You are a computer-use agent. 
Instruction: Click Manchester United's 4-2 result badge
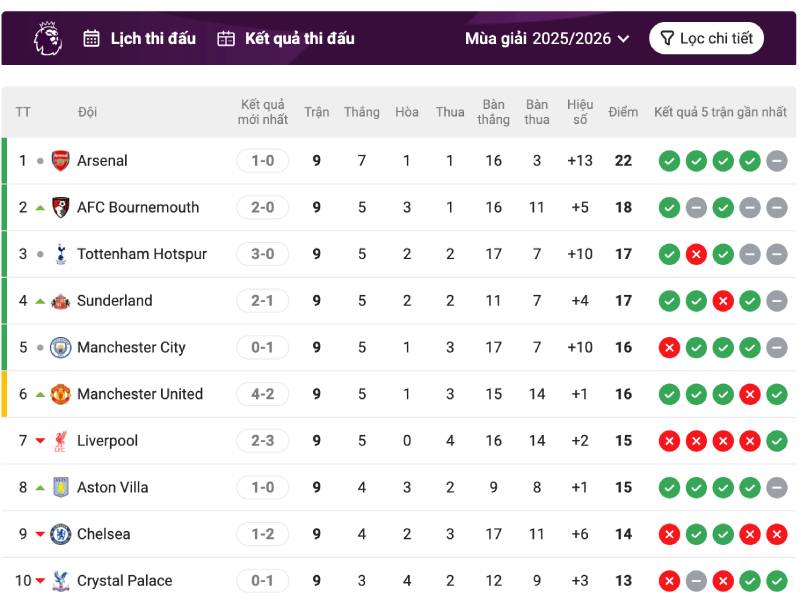(262, 394)
